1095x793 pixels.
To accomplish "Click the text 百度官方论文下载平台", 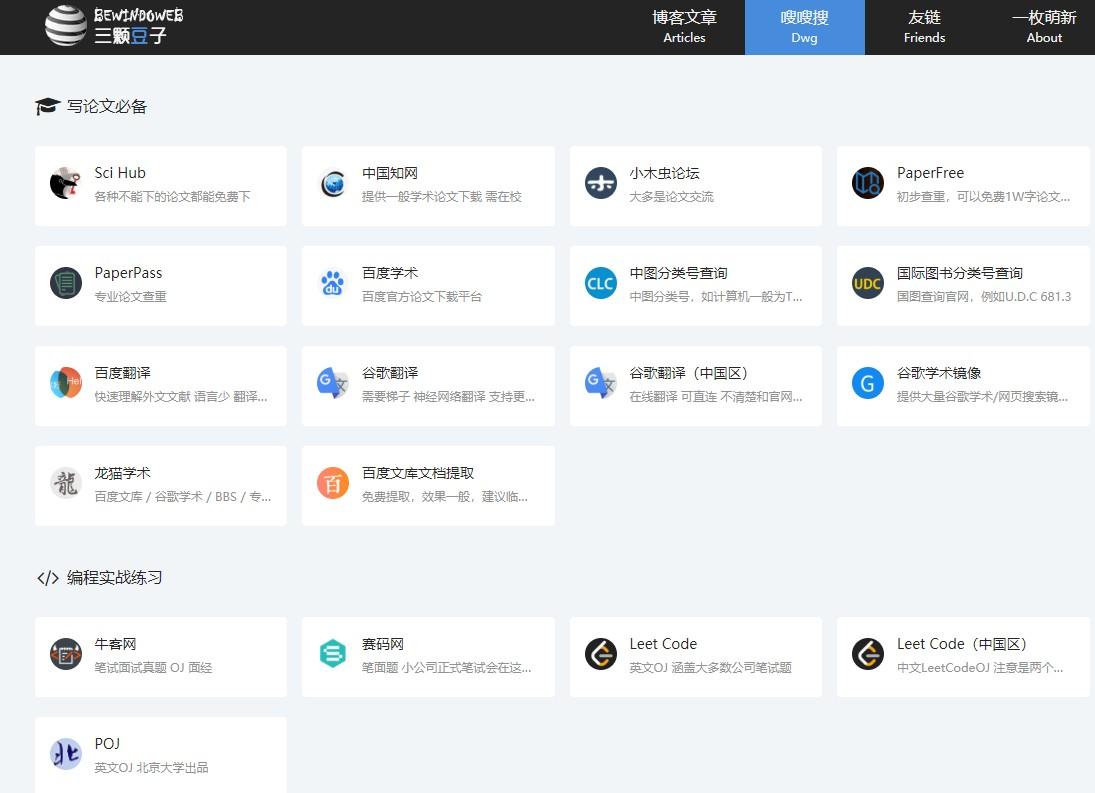I will [x=422, y=297].
